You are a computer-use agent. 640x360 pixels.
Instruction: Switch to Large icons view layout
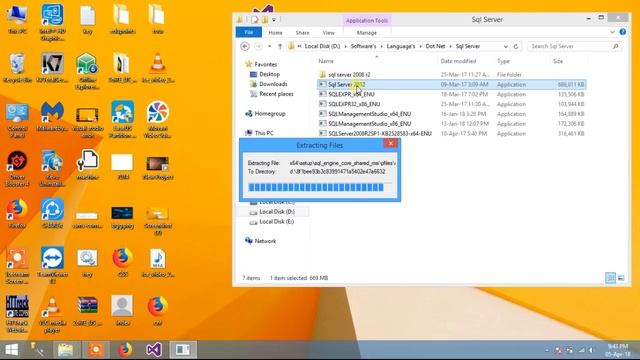(x=621, y=278)
